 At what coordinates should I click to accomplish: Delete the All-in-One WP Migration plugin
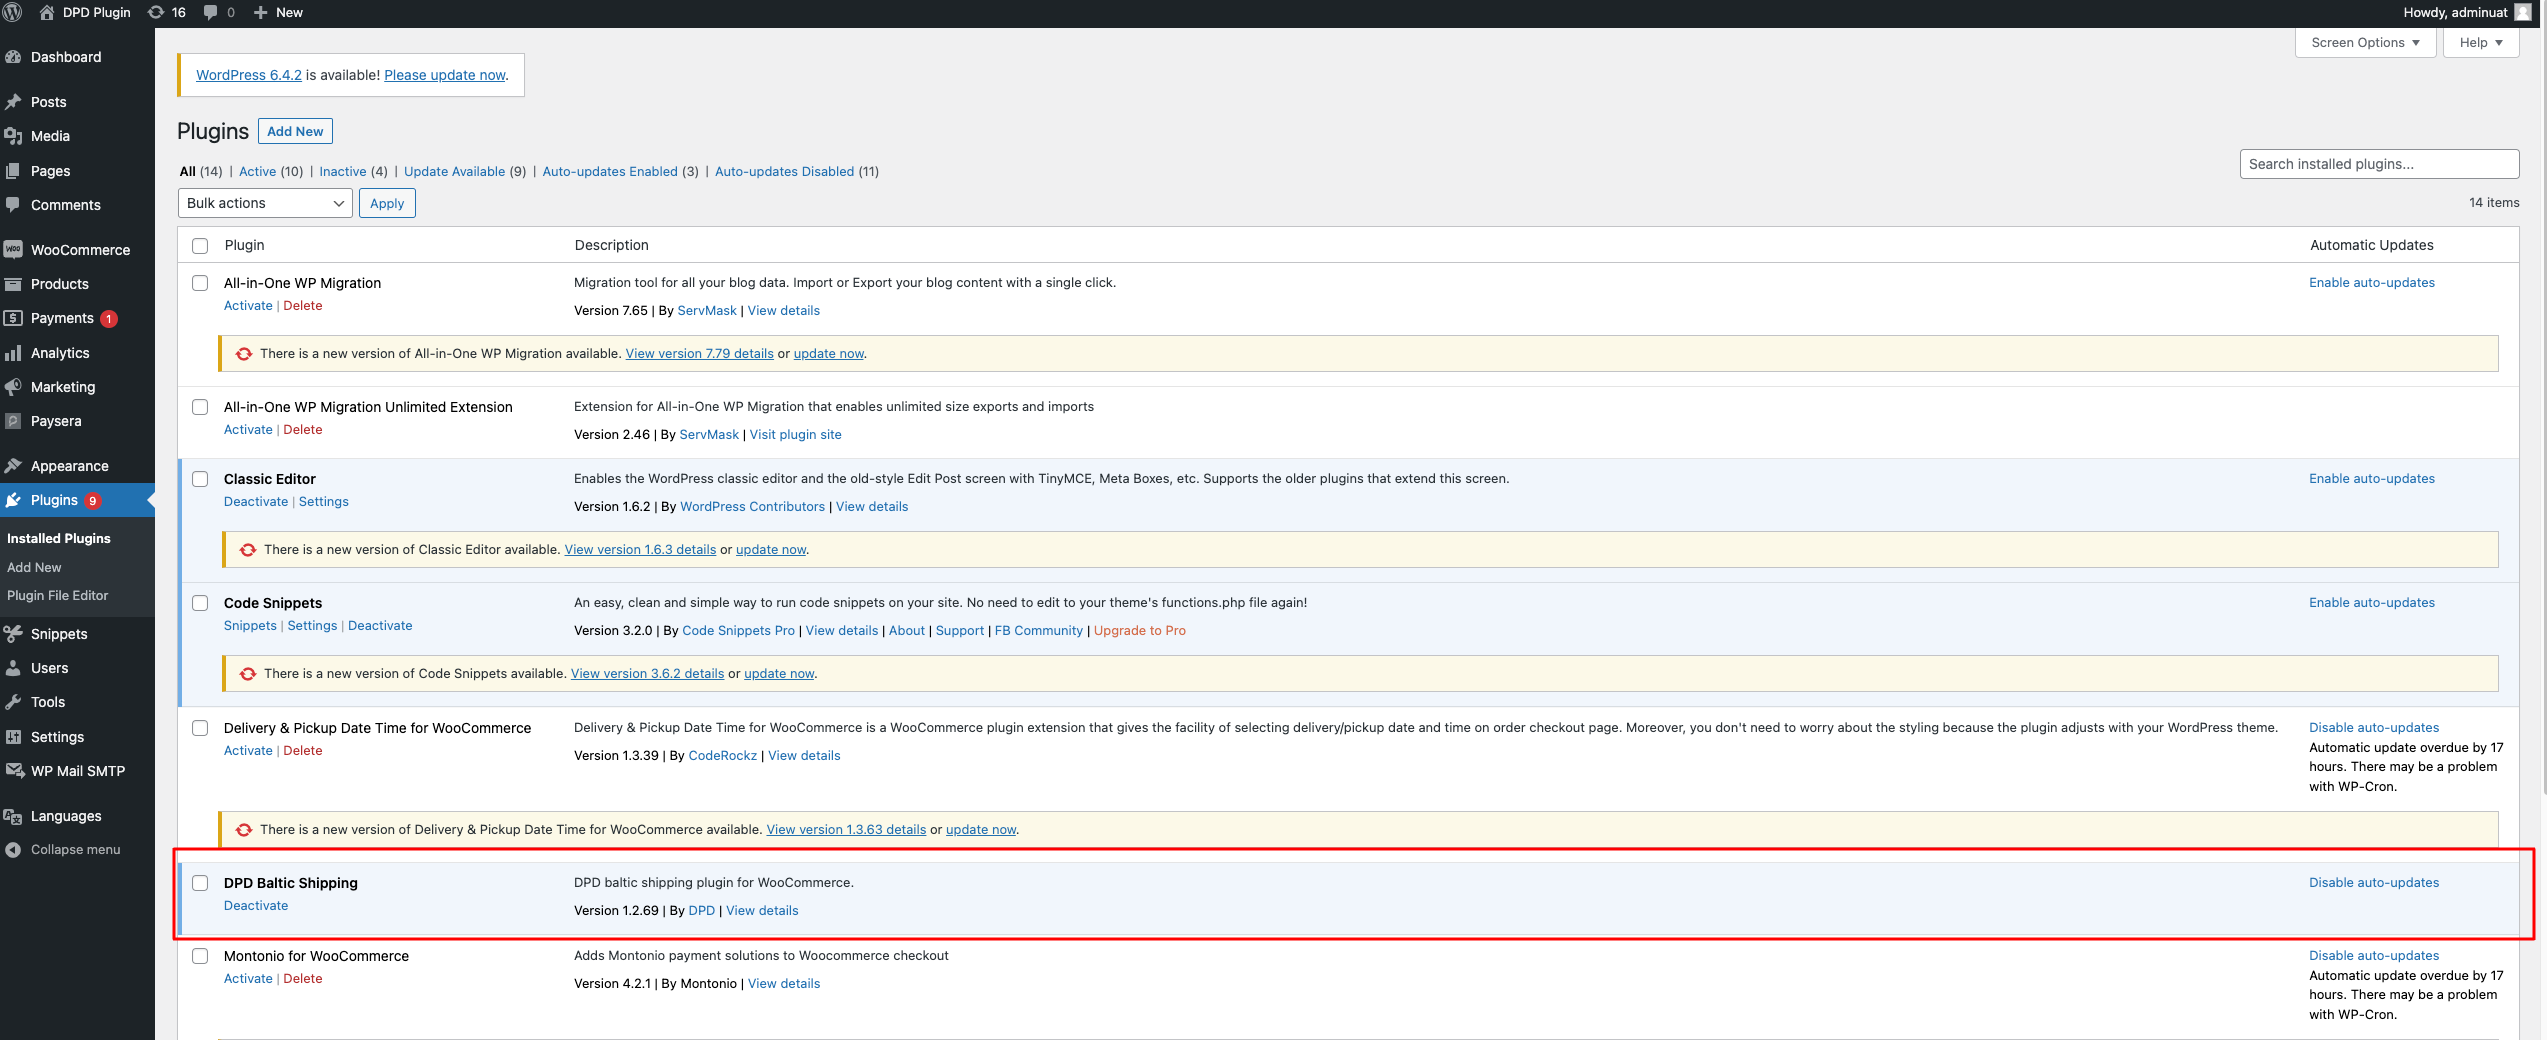[302, 306]
